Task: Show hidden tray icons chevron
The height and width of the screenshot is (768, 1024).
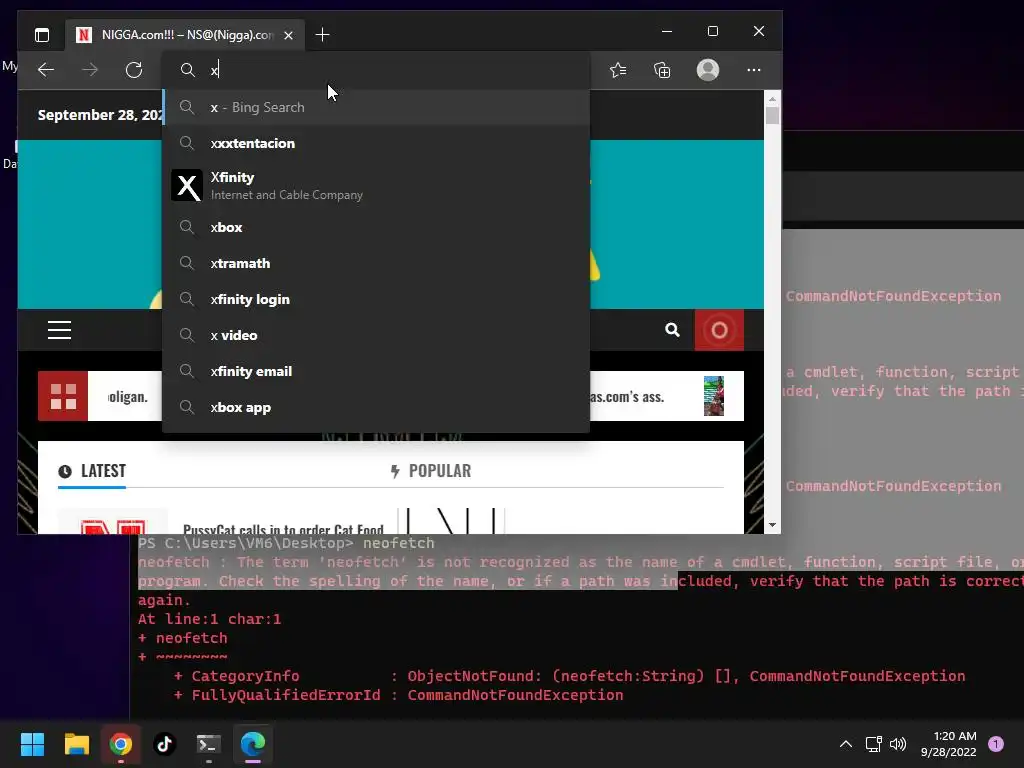Action: pyautogui.click(x=846, y=744)
